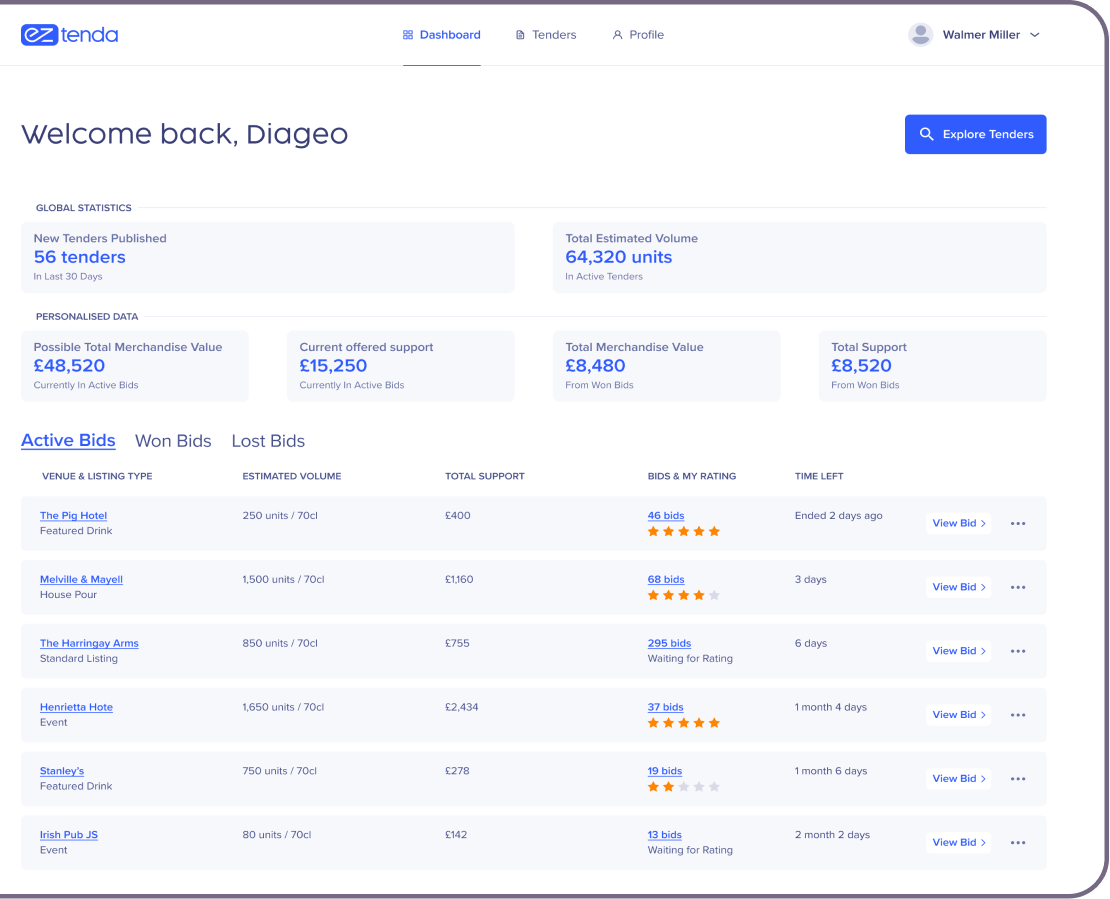
Task: Open three-dot menu for Melville & Mayell
Action: click(x=1018, y=587)
